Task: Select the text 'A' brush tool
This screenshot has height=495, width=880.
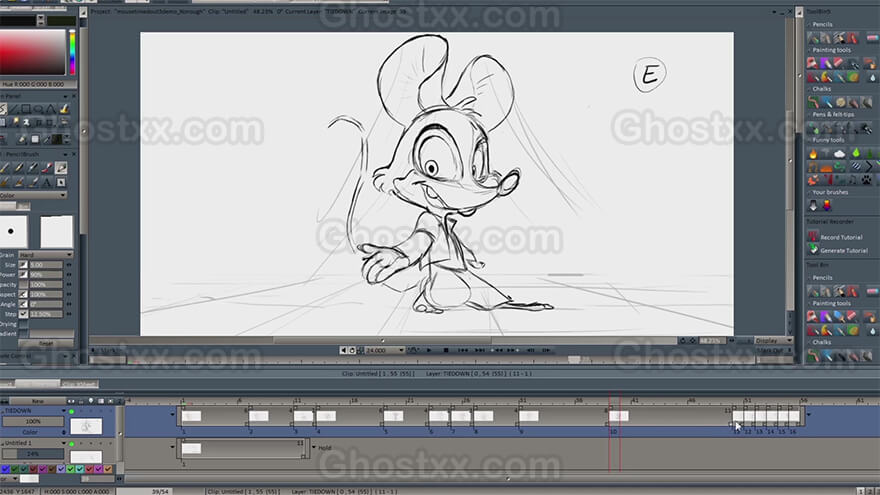Action: tap(47, 182)
